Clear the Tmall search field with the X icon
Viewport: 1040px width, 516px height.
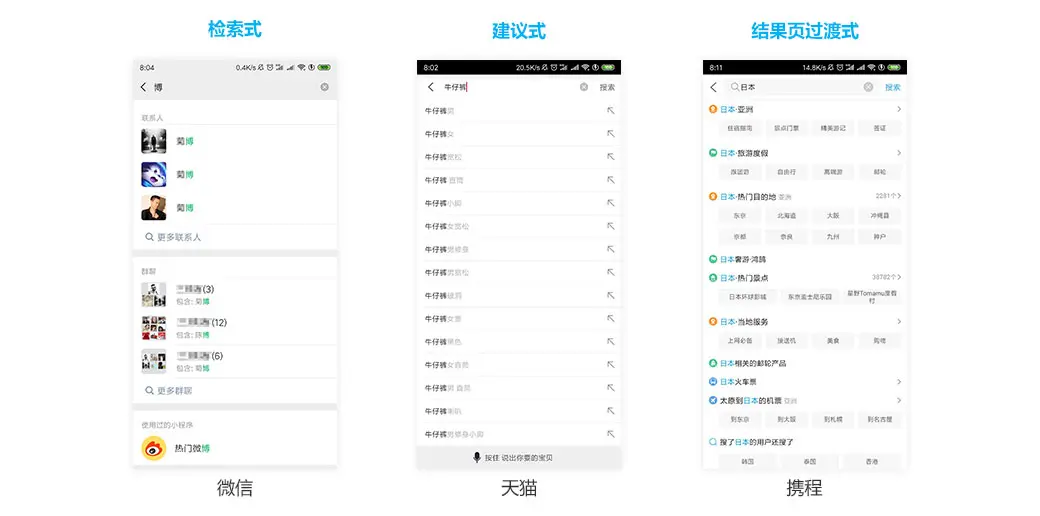click(584, 87)
